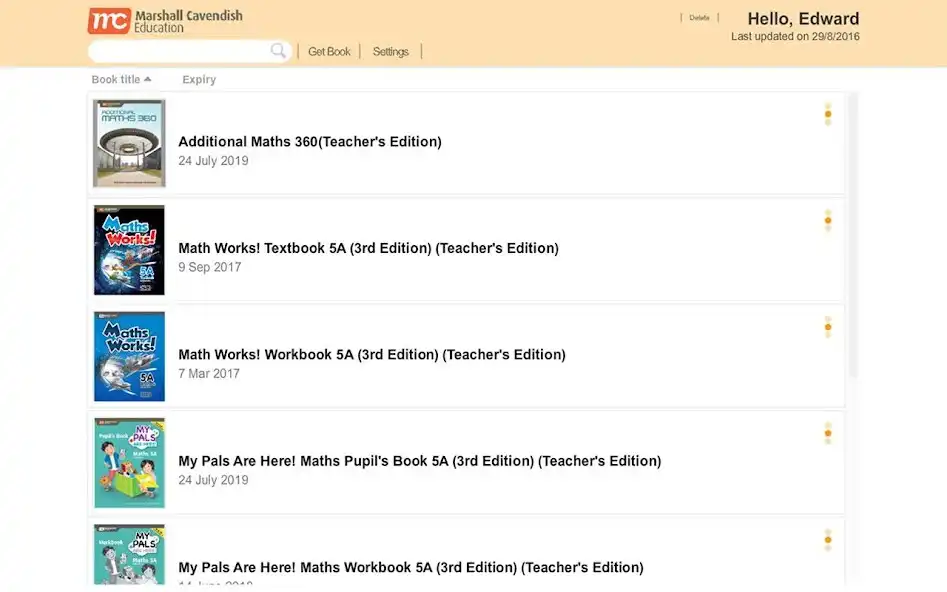
Task: Open options dots for My Pals Pupil's Book 5A
Action: click(x=828, y=433)
